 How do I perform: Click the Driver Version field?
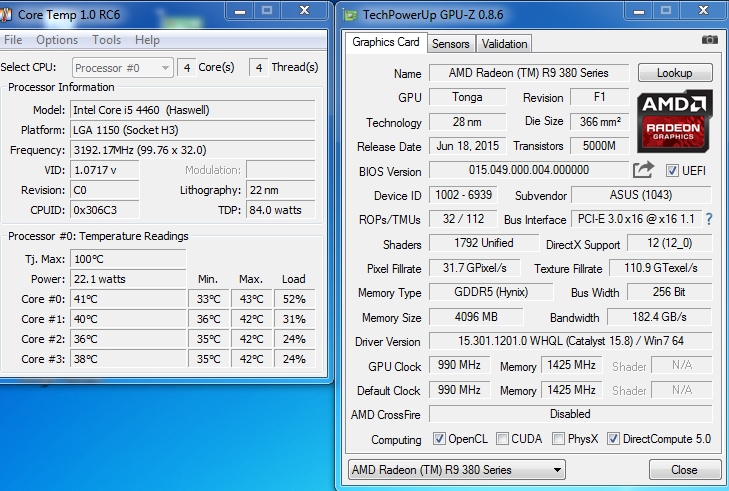(570, 341)
